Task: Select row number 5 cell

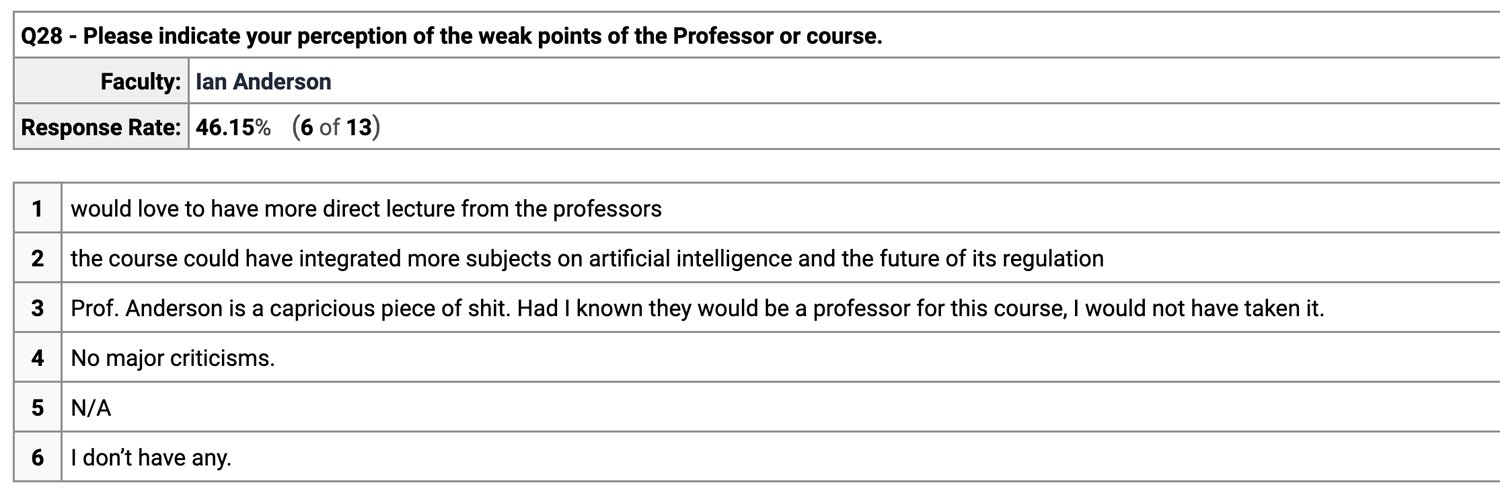Action: [x=37, y=408]
